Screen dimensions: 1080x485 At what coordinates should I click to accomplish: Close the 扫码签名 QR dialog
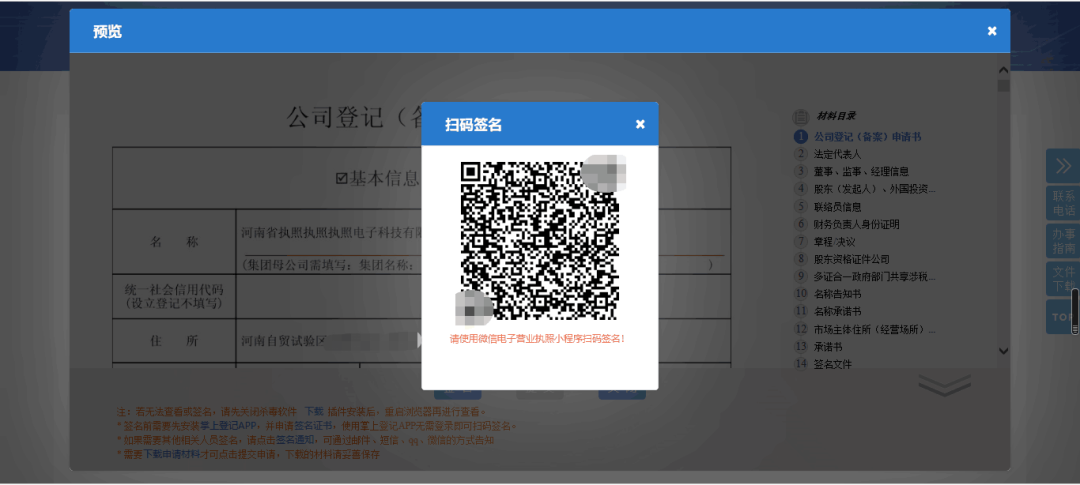640,124
